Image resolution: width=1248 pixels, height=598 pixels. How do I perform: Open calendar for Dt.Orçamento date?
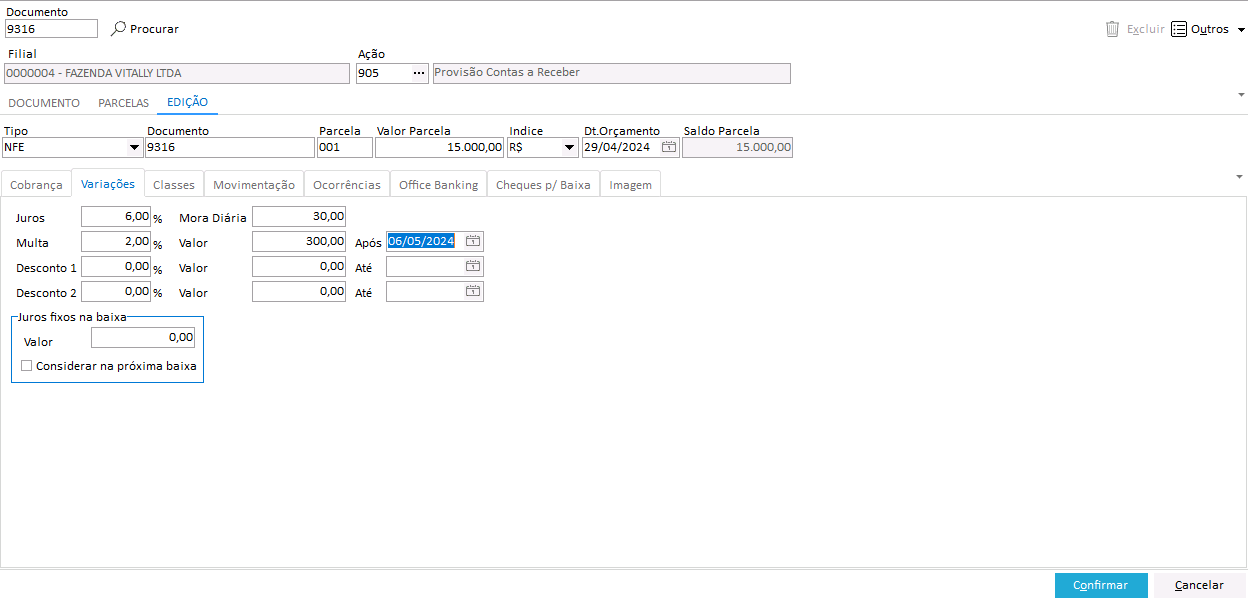pyautogui.click(x=669, y=147)
